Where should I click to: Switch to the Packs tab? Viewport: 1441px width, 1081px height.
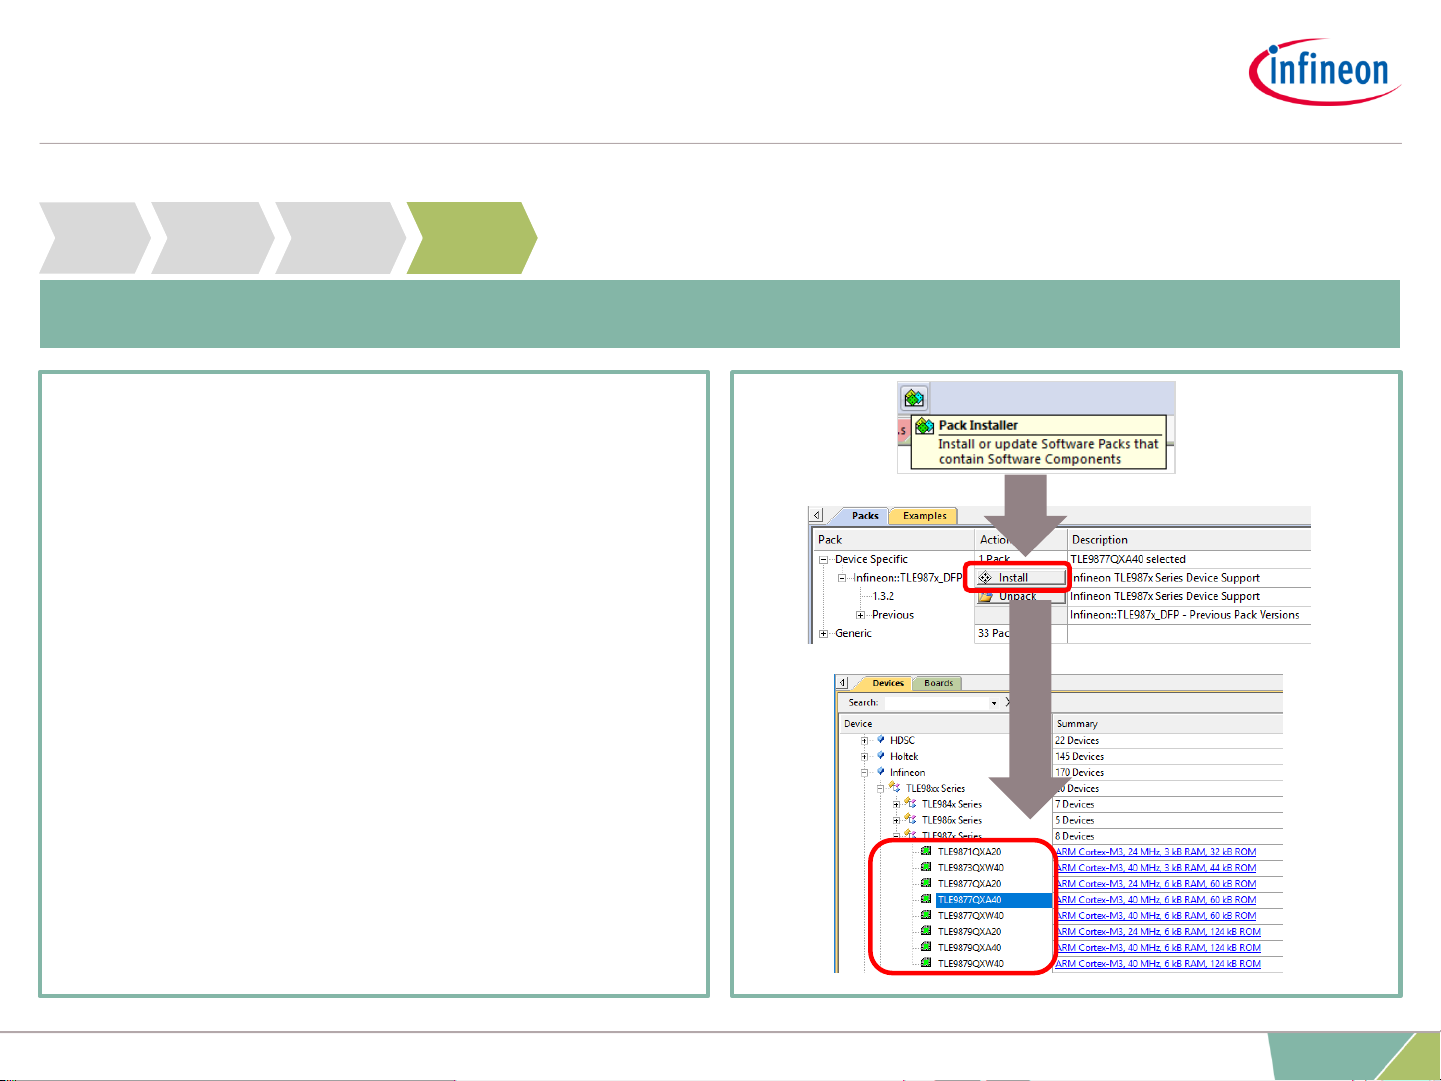[x=865, y=516]
